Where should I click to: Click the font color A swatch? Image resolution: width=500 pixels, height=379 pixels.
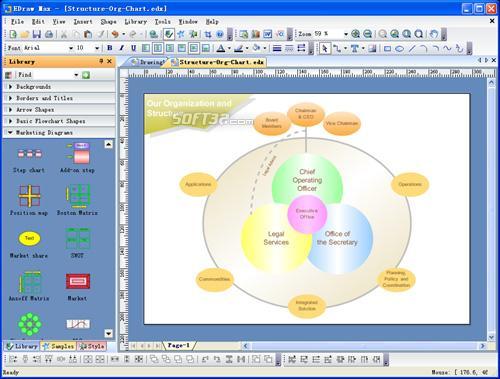point(221,49)
